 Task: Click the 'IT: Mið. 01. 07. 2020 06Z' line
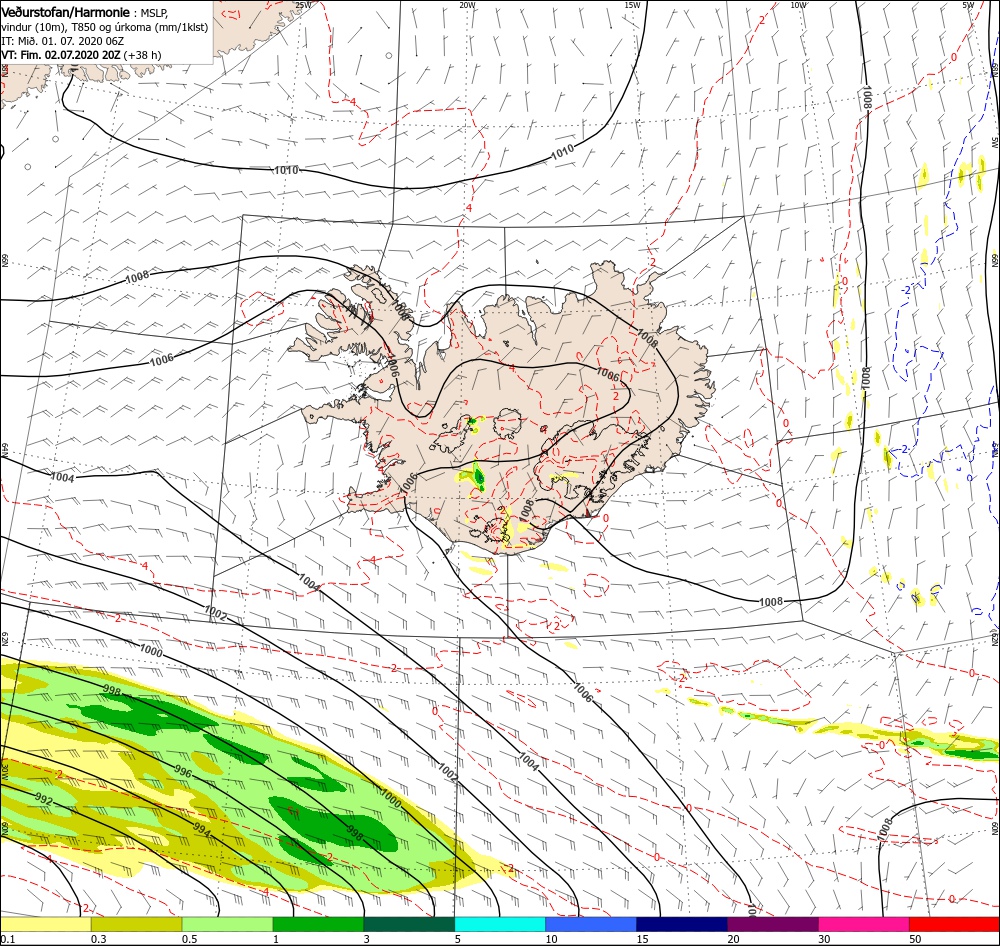click(62, 41)
